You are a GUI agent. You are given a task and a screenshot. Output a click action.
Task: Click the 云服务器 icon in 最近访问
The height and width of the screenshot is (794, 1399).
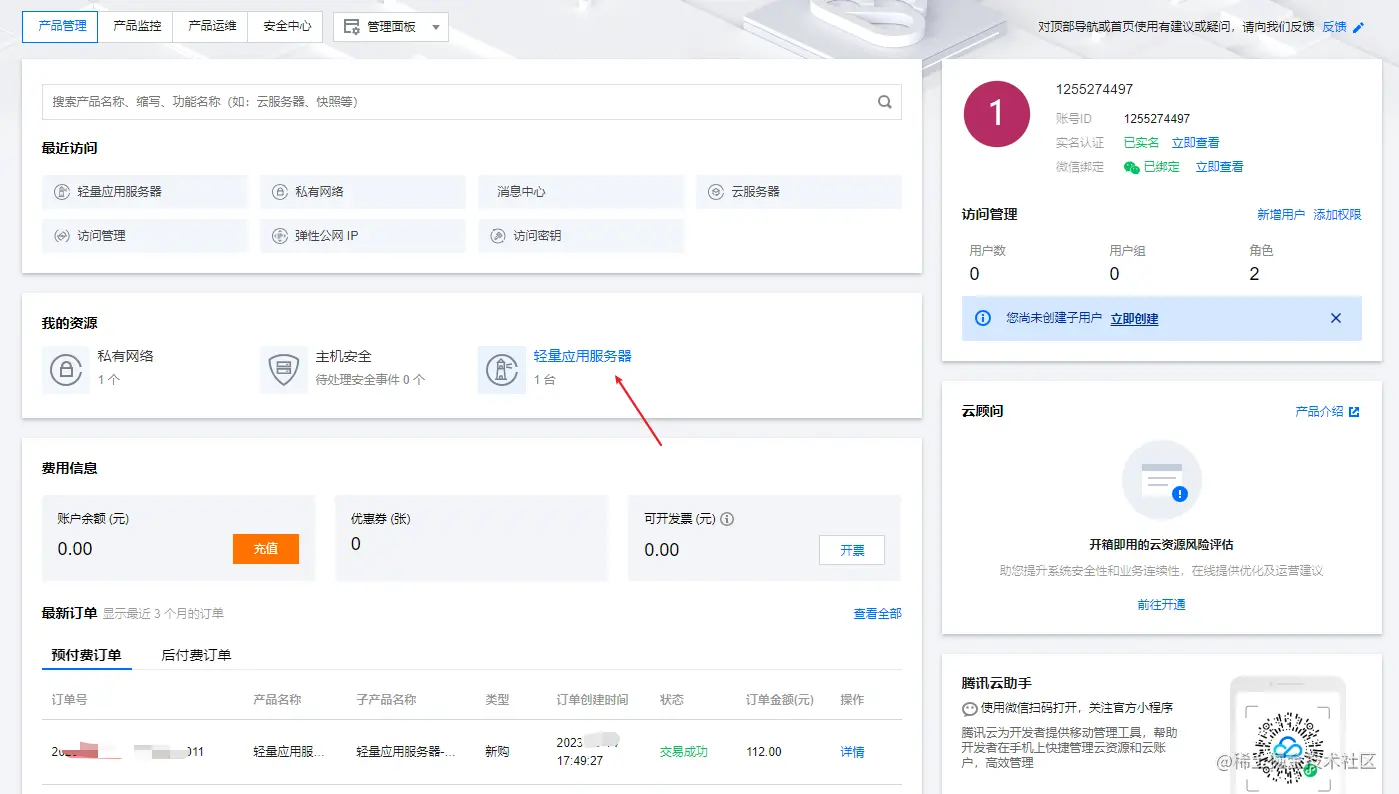pyautogui.click(x=715, y=191)
